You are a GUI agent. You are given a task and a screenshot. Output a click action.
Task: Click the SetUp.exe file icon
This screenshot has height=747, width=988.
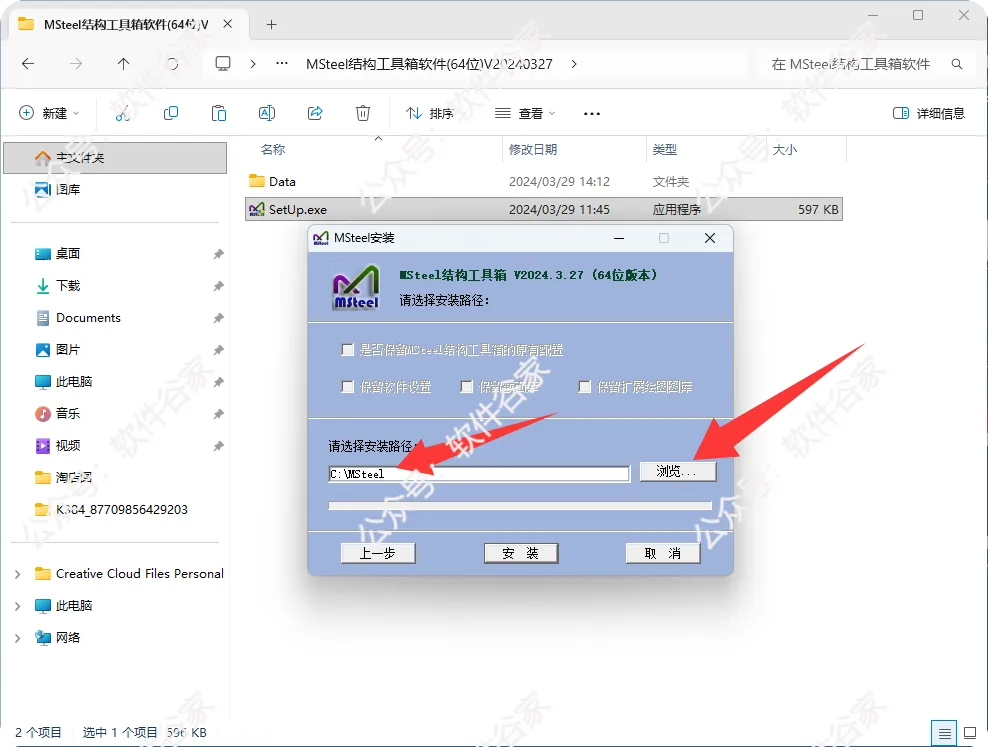[256, 210]
